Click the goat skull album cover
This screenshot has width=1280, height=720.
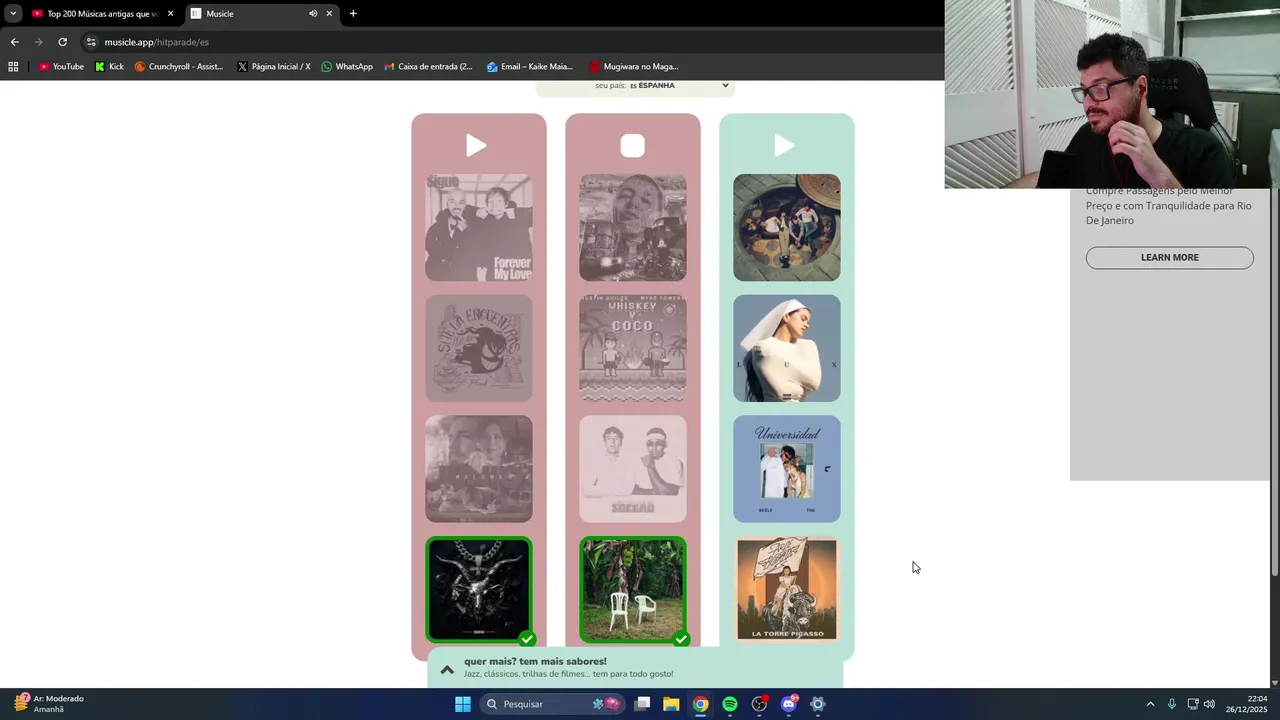pyautogui.click(x=479, y=589)
